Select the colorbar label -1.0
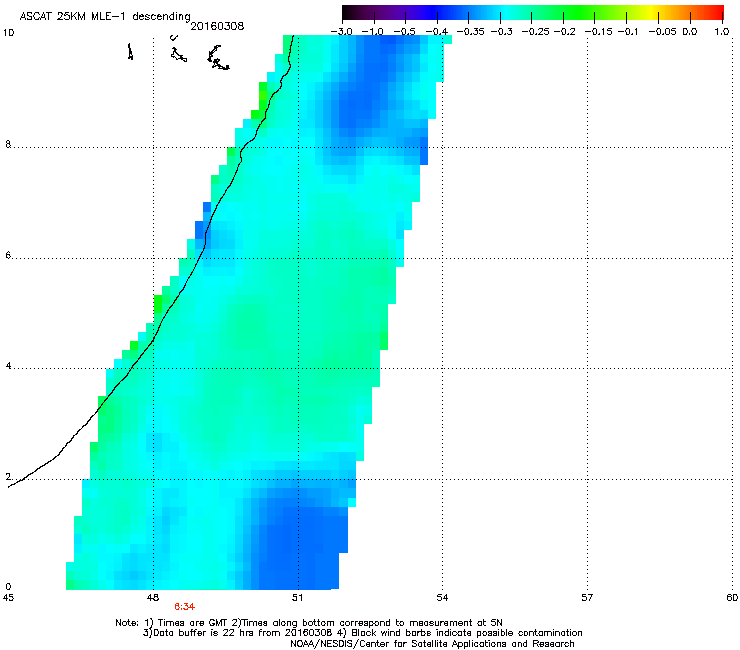740x650 pixels. (372, 32)
